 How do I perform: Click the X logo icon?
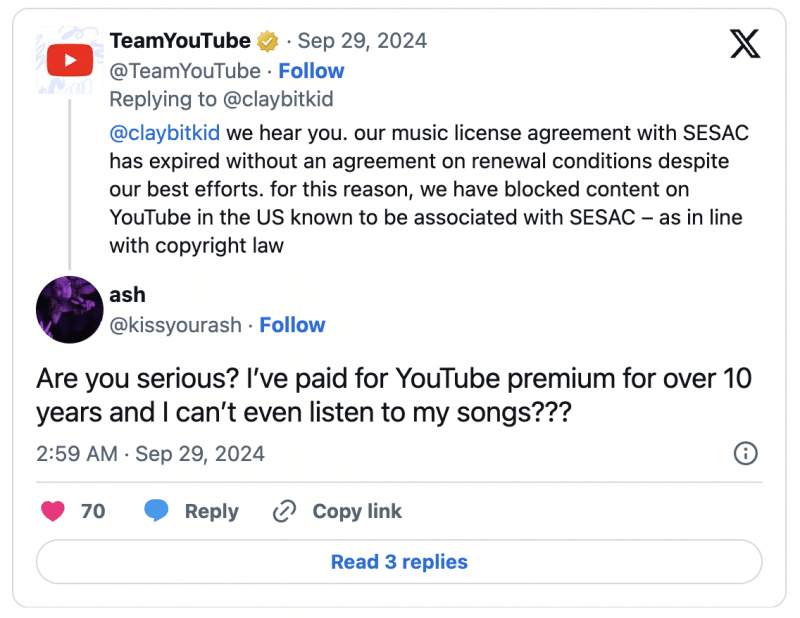click(x=744, y=44)
